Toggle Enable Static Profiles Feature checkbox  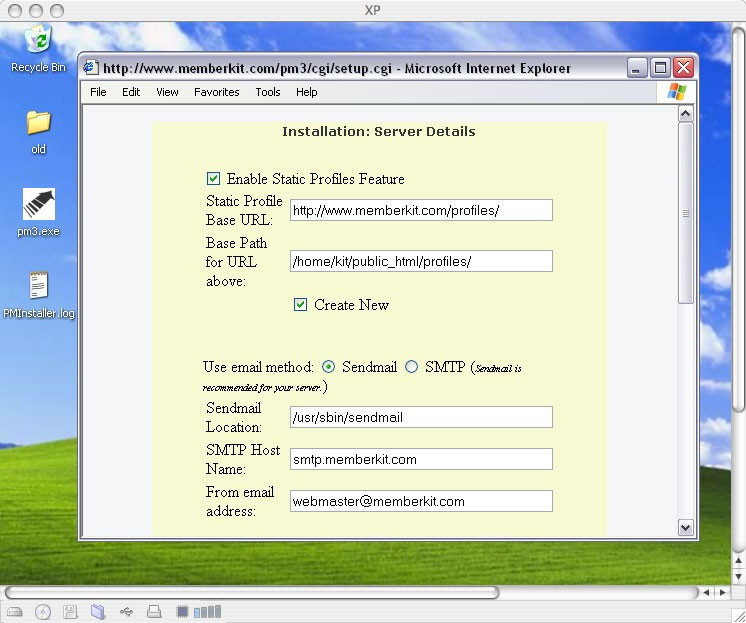[213, 178]
